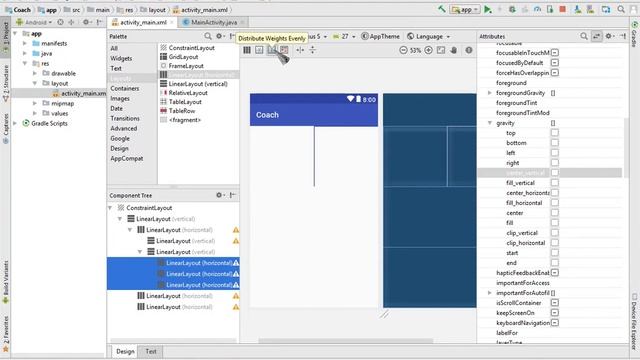The height and width of the screenshot is (360, 640).
Task: Collapse the ConstraintLayout tree node
Action: pos(110,208)
